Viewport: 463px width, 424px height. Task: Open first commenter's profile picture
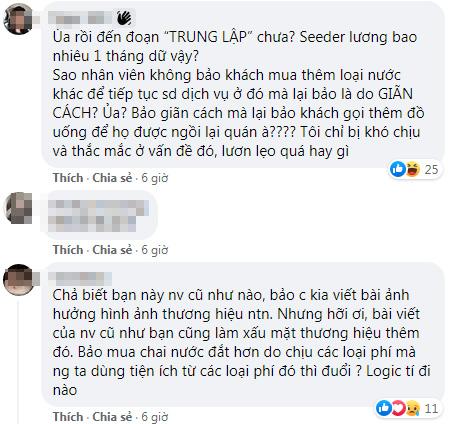[x=18, y=19]
